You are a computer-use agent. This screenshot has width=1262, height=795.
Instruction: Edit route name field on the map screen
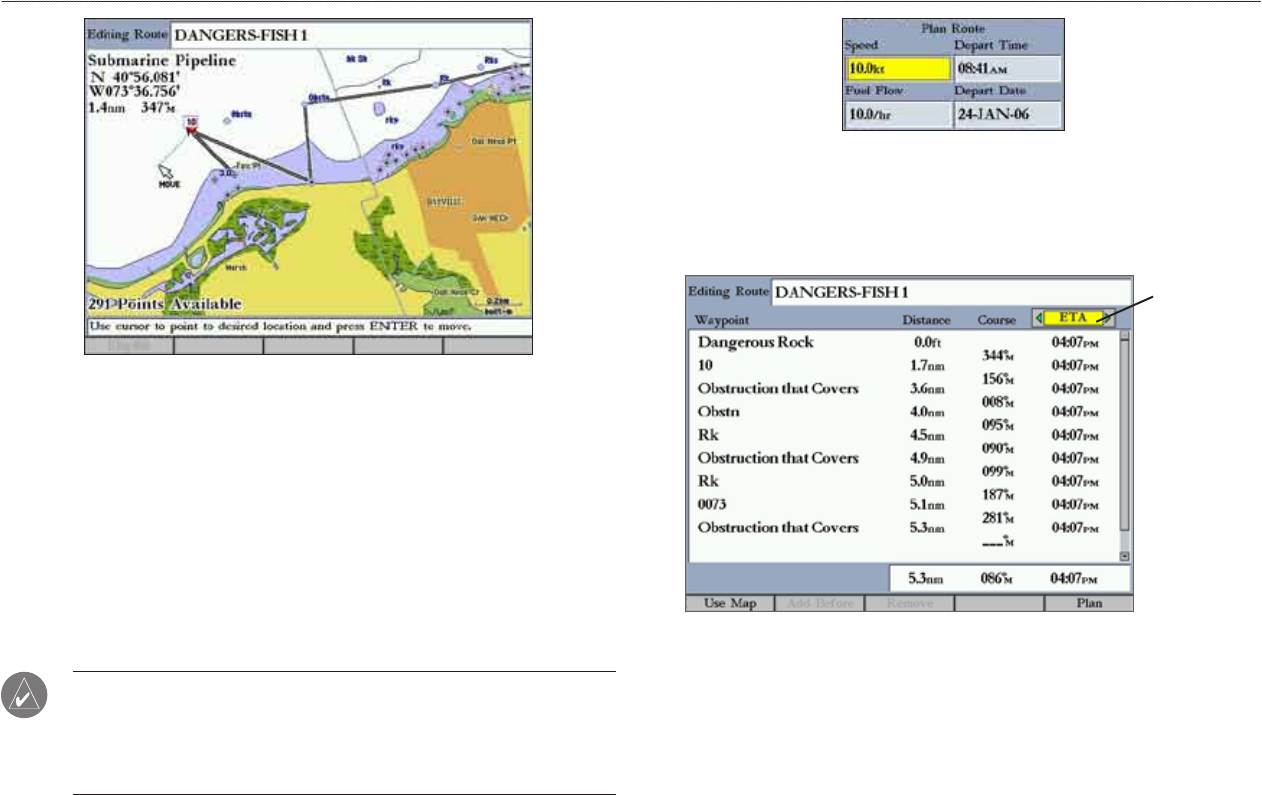[351, 34]
